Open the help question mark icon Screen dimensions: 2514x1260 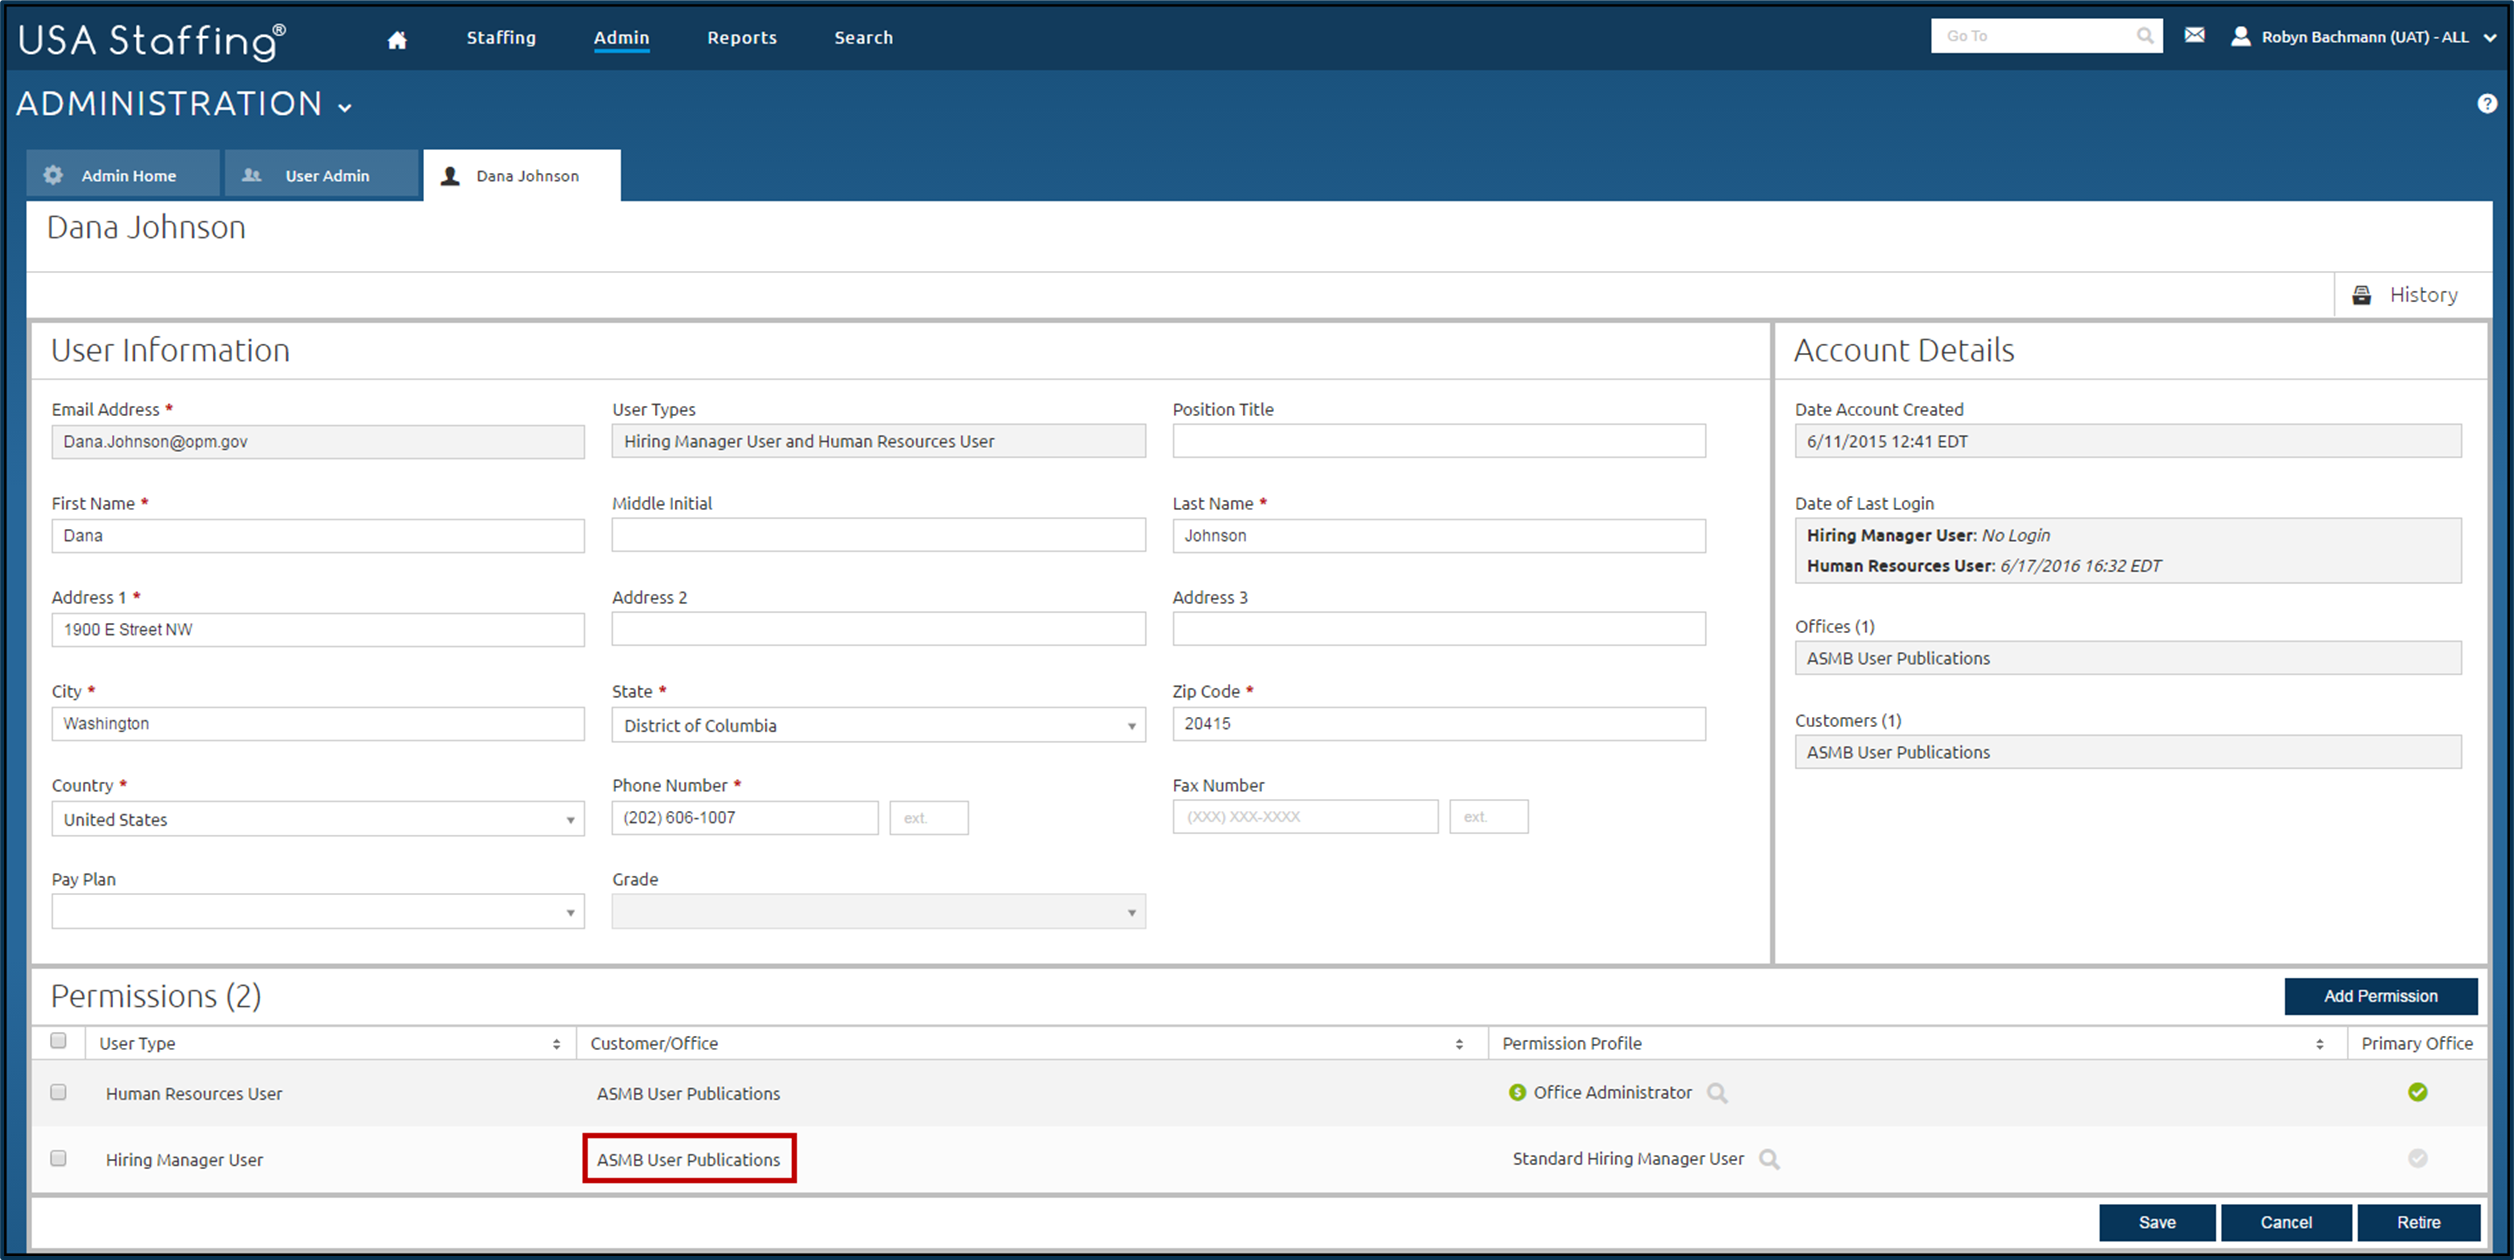tap(2487, 104)
